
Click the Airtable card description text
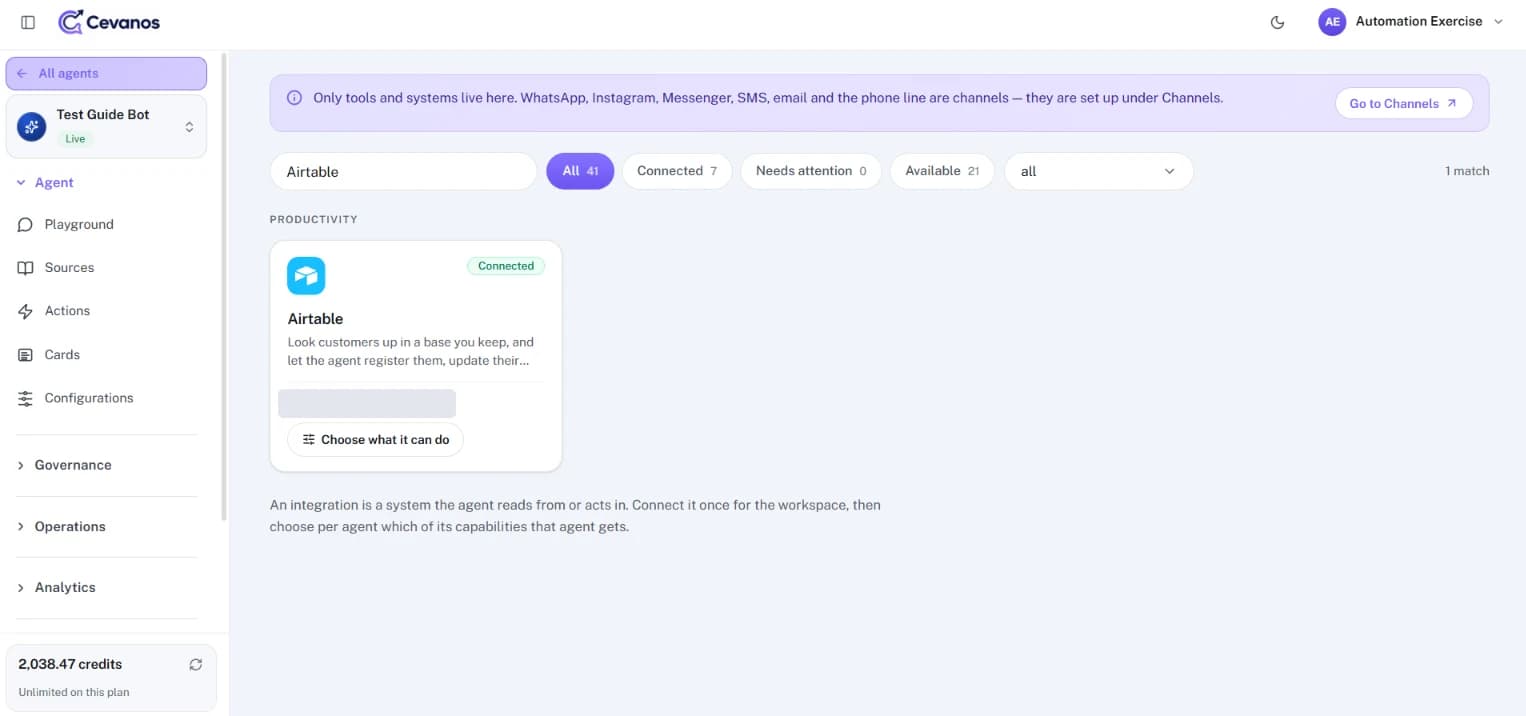411,351
